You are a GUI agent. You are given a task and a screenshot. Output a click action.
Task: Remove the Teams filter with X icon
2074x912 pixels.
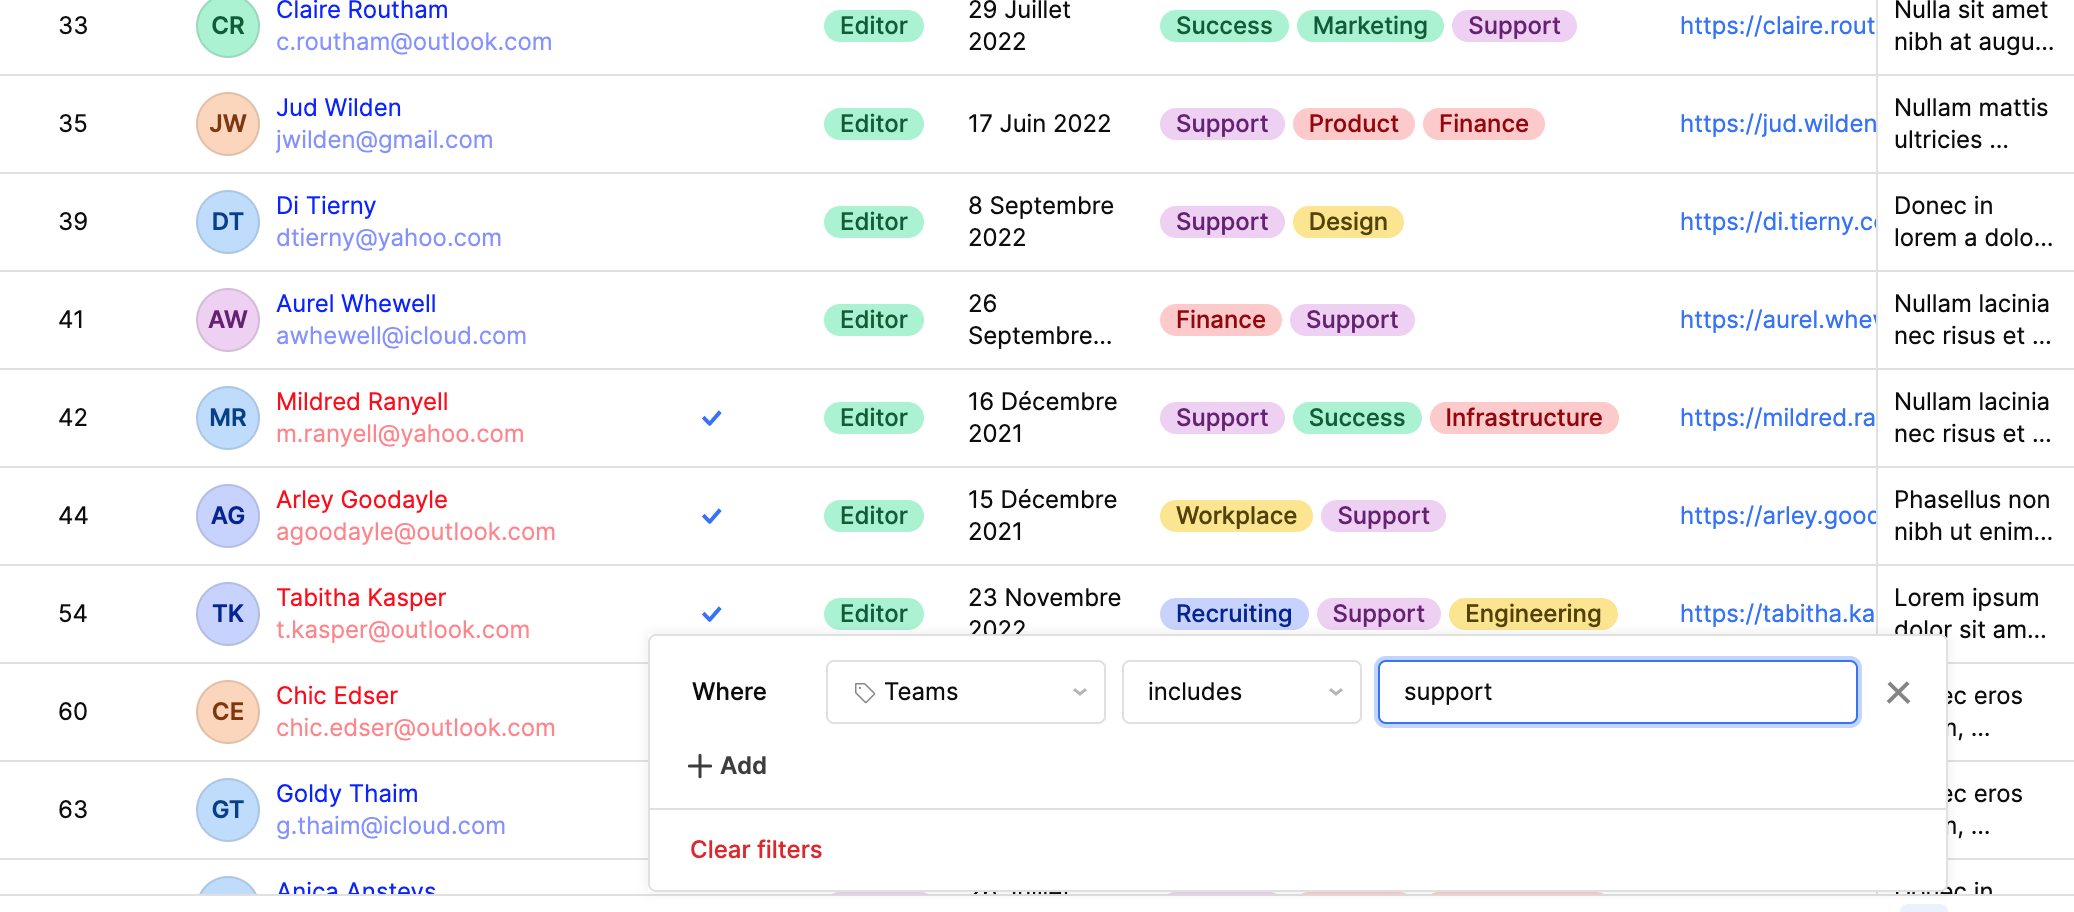[x=1898, y=692]
